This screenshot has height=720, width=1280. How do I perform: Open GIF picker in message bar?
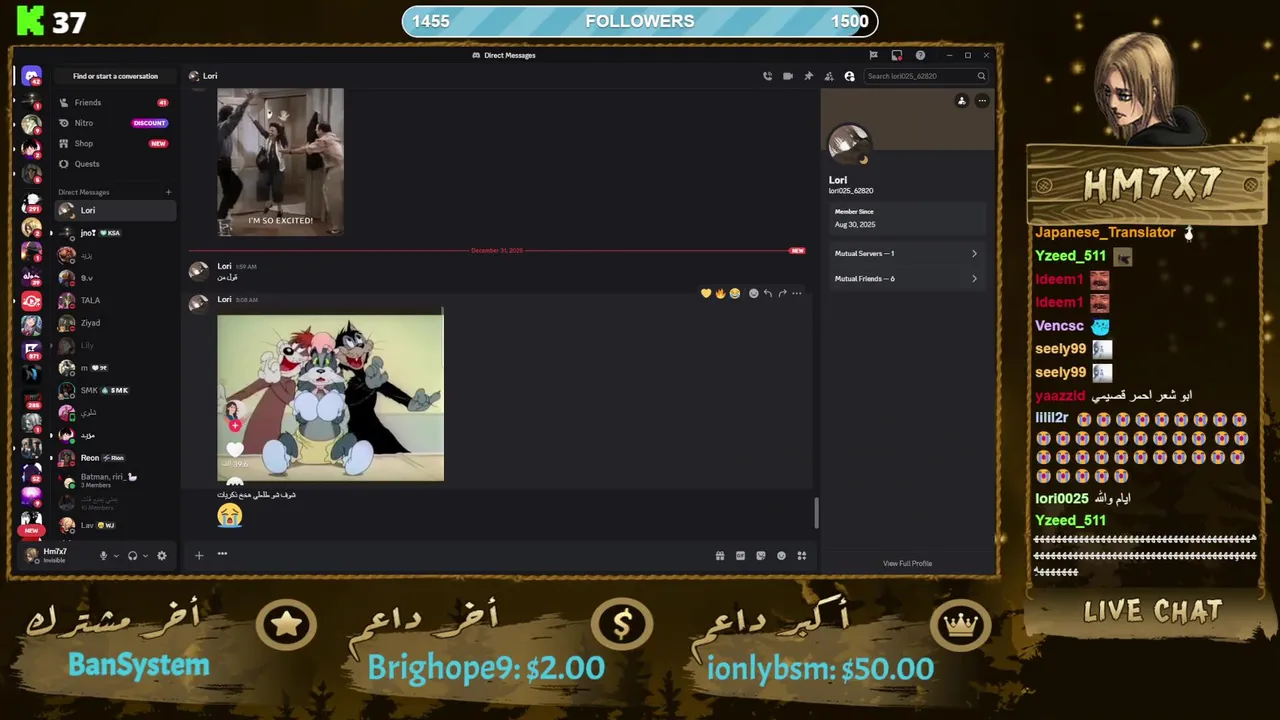(x=740, y=556)
